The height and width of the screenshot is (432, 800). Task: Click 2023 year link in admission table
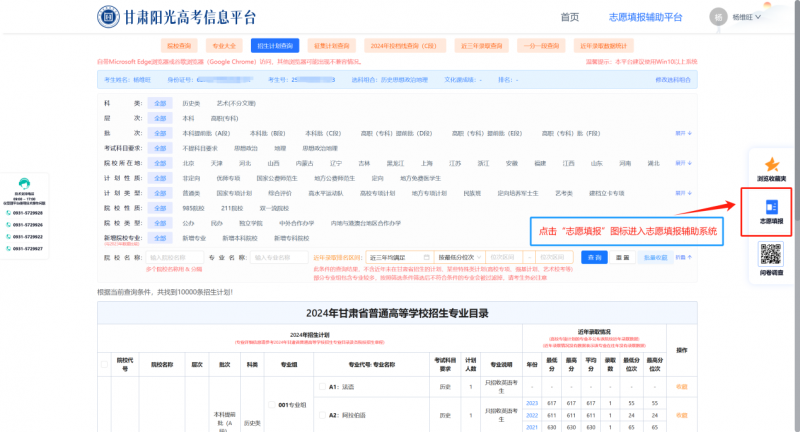(532, 402)
